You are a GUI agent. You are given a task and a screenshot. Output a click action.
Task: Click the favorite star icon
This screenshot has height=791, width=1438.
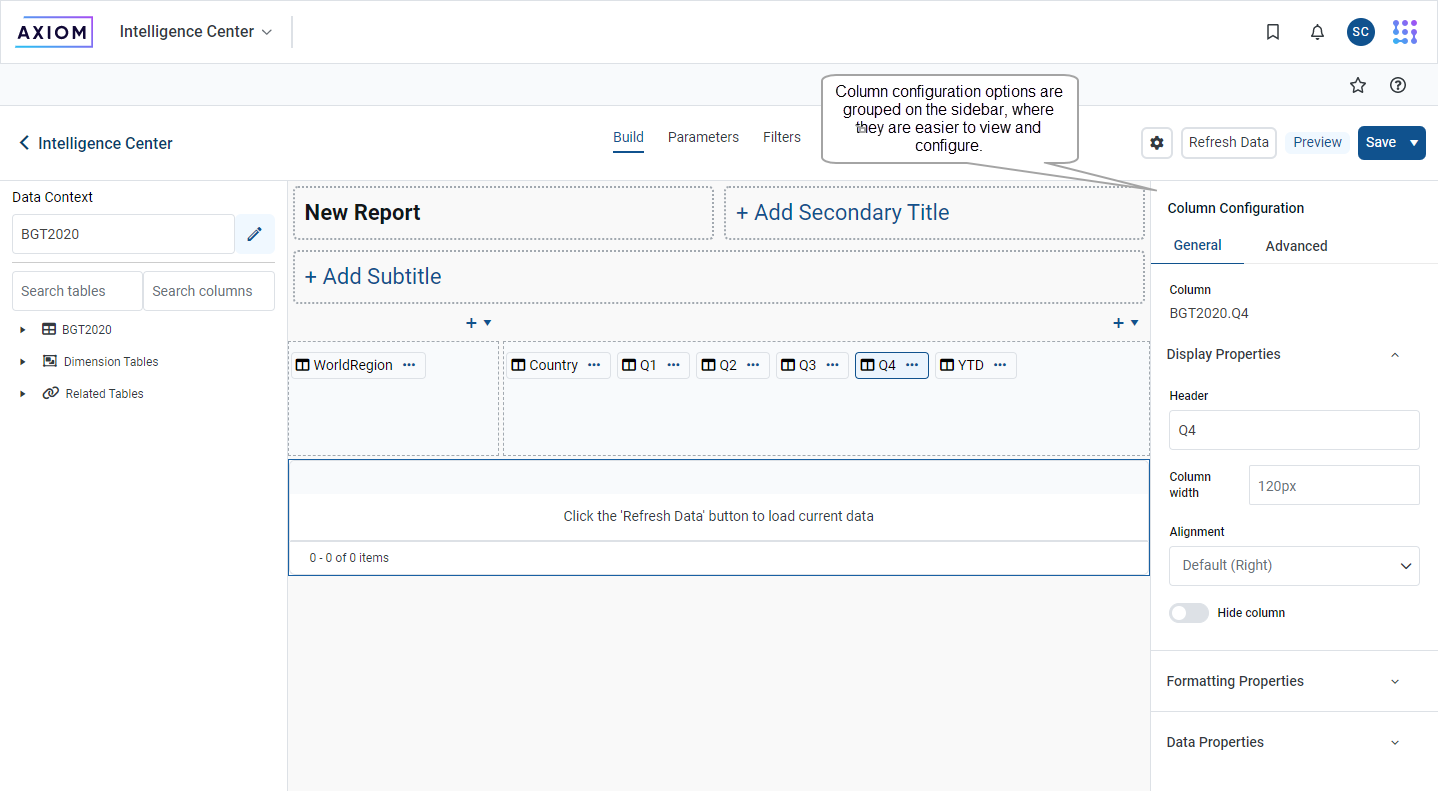[1357, 85]
